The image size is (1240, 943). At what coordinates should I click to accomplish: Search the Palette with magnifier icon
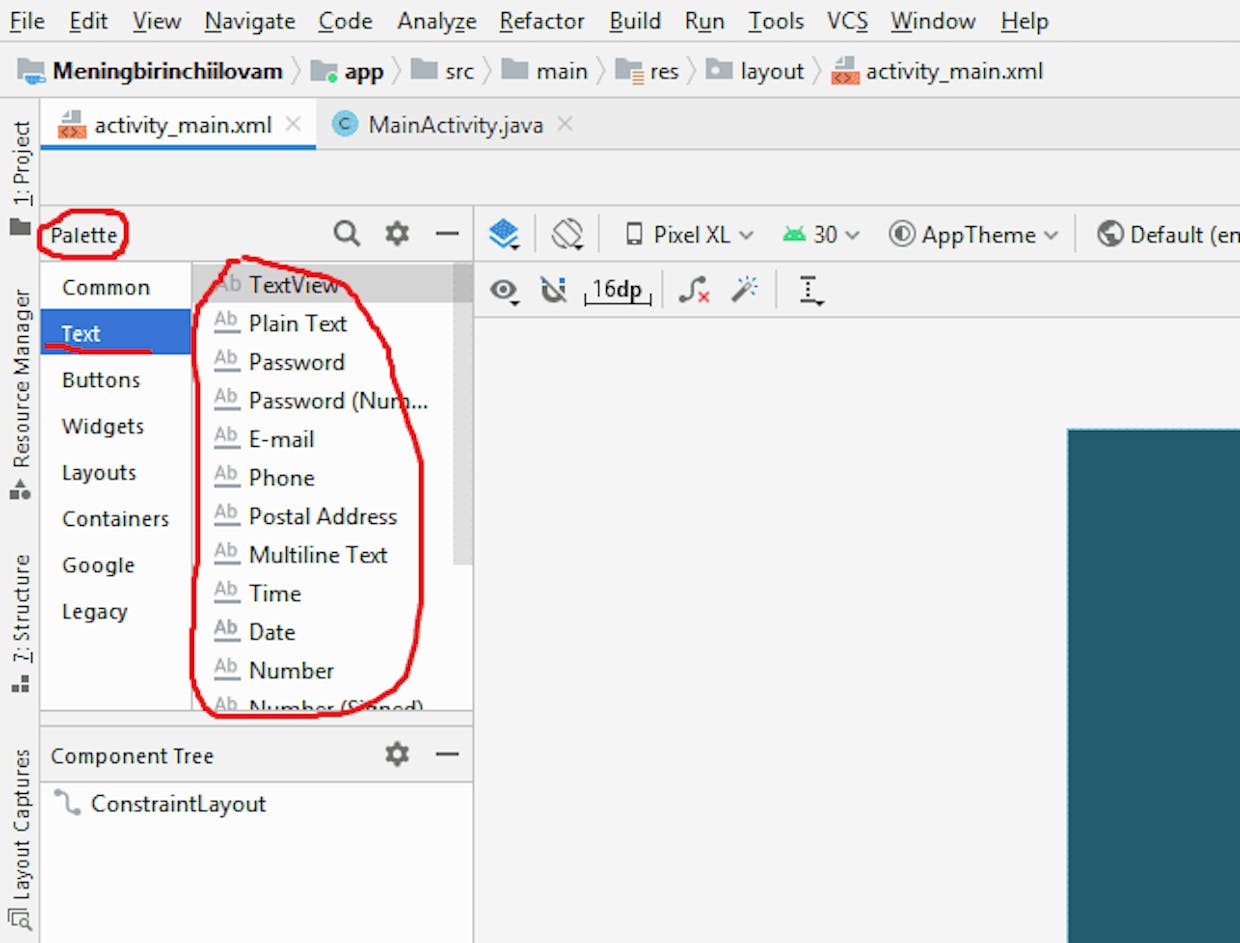(346, 234)
